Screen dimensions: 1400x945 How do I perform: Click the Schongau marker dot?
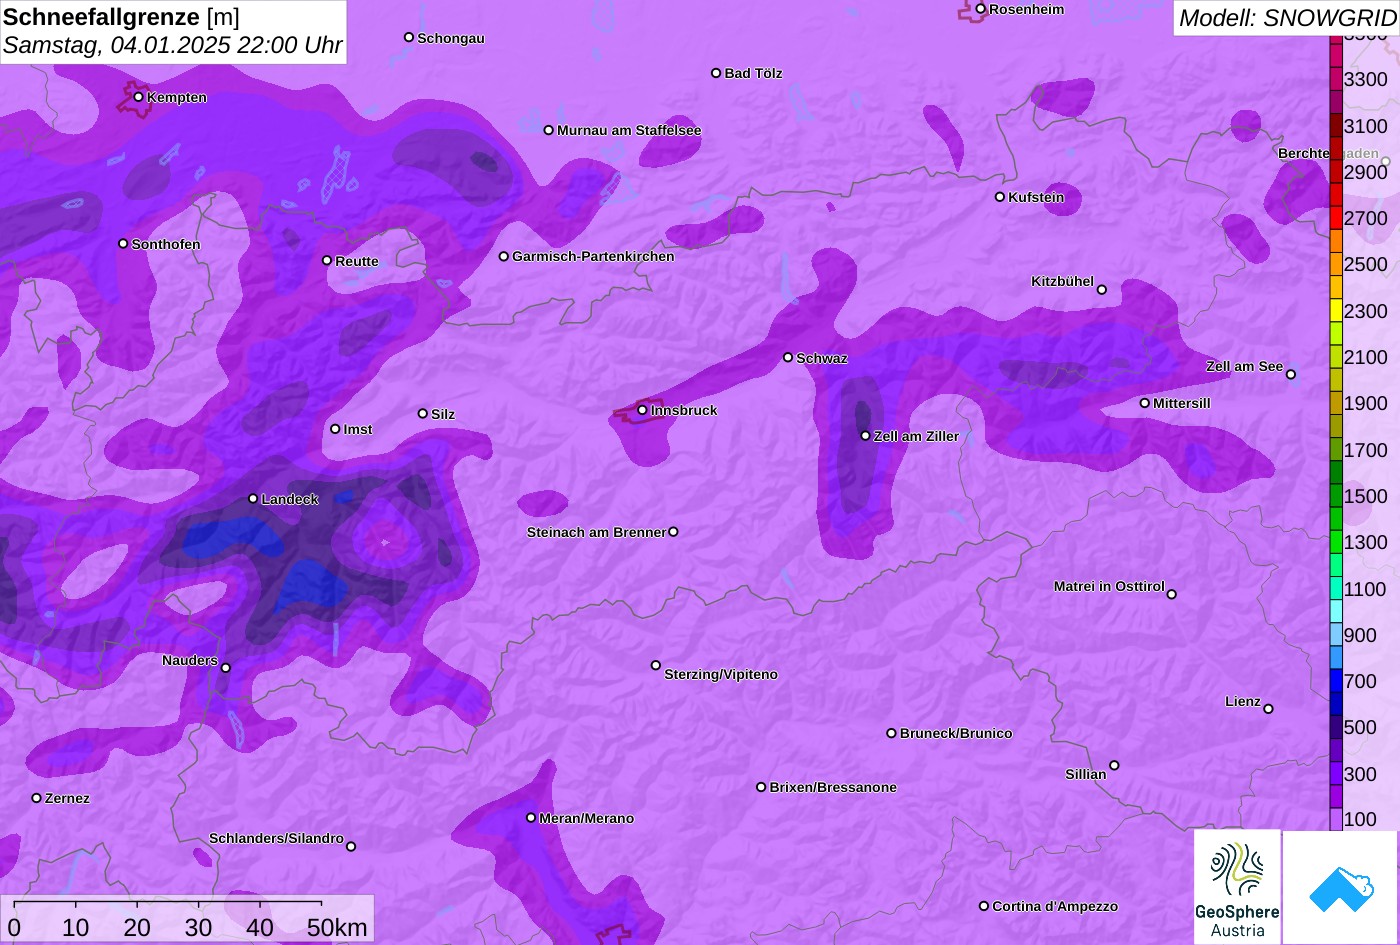pyautogui.click(x=409, y=37)
